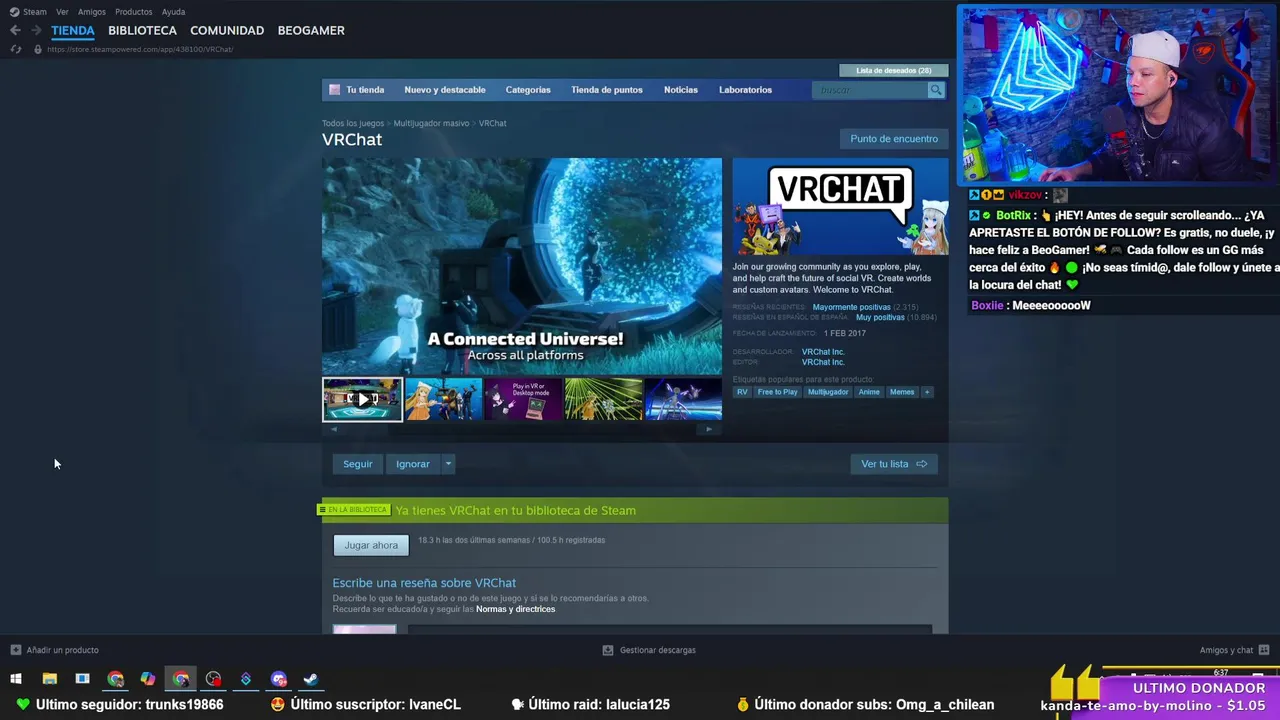Click the download icon beside Gestionar descargas
Viewport: 1280px width, 720px height.
[x=608, y=650]
